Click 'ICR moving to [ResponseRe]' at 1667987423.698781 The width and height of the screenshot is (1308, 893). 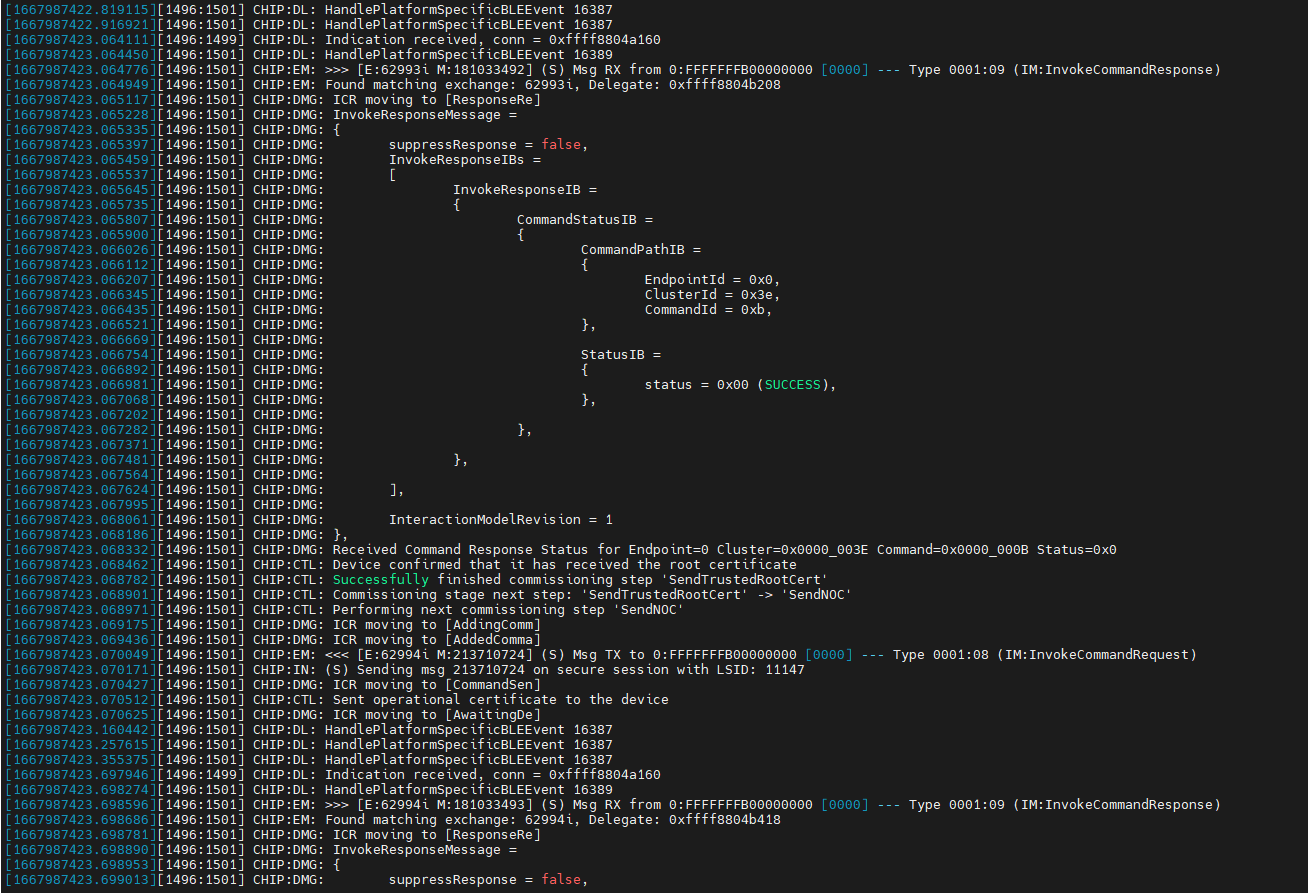[437, 834]
